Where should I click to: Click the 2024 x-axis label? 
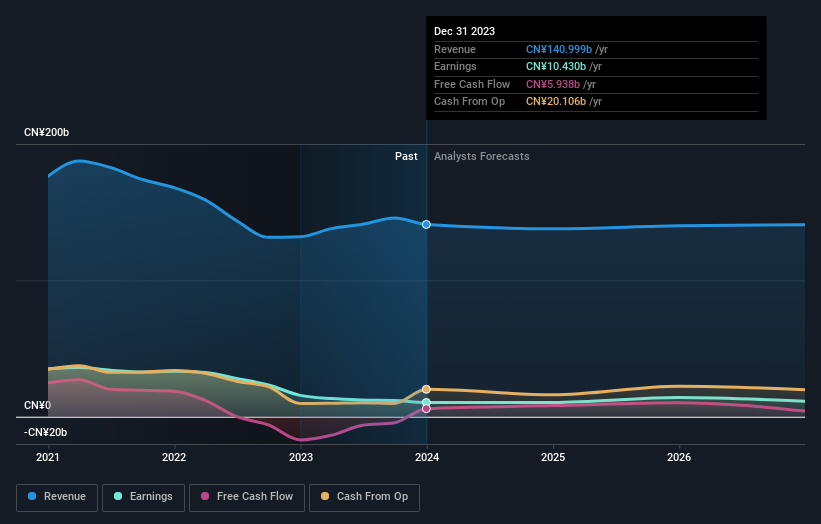[x=427, y=458]
